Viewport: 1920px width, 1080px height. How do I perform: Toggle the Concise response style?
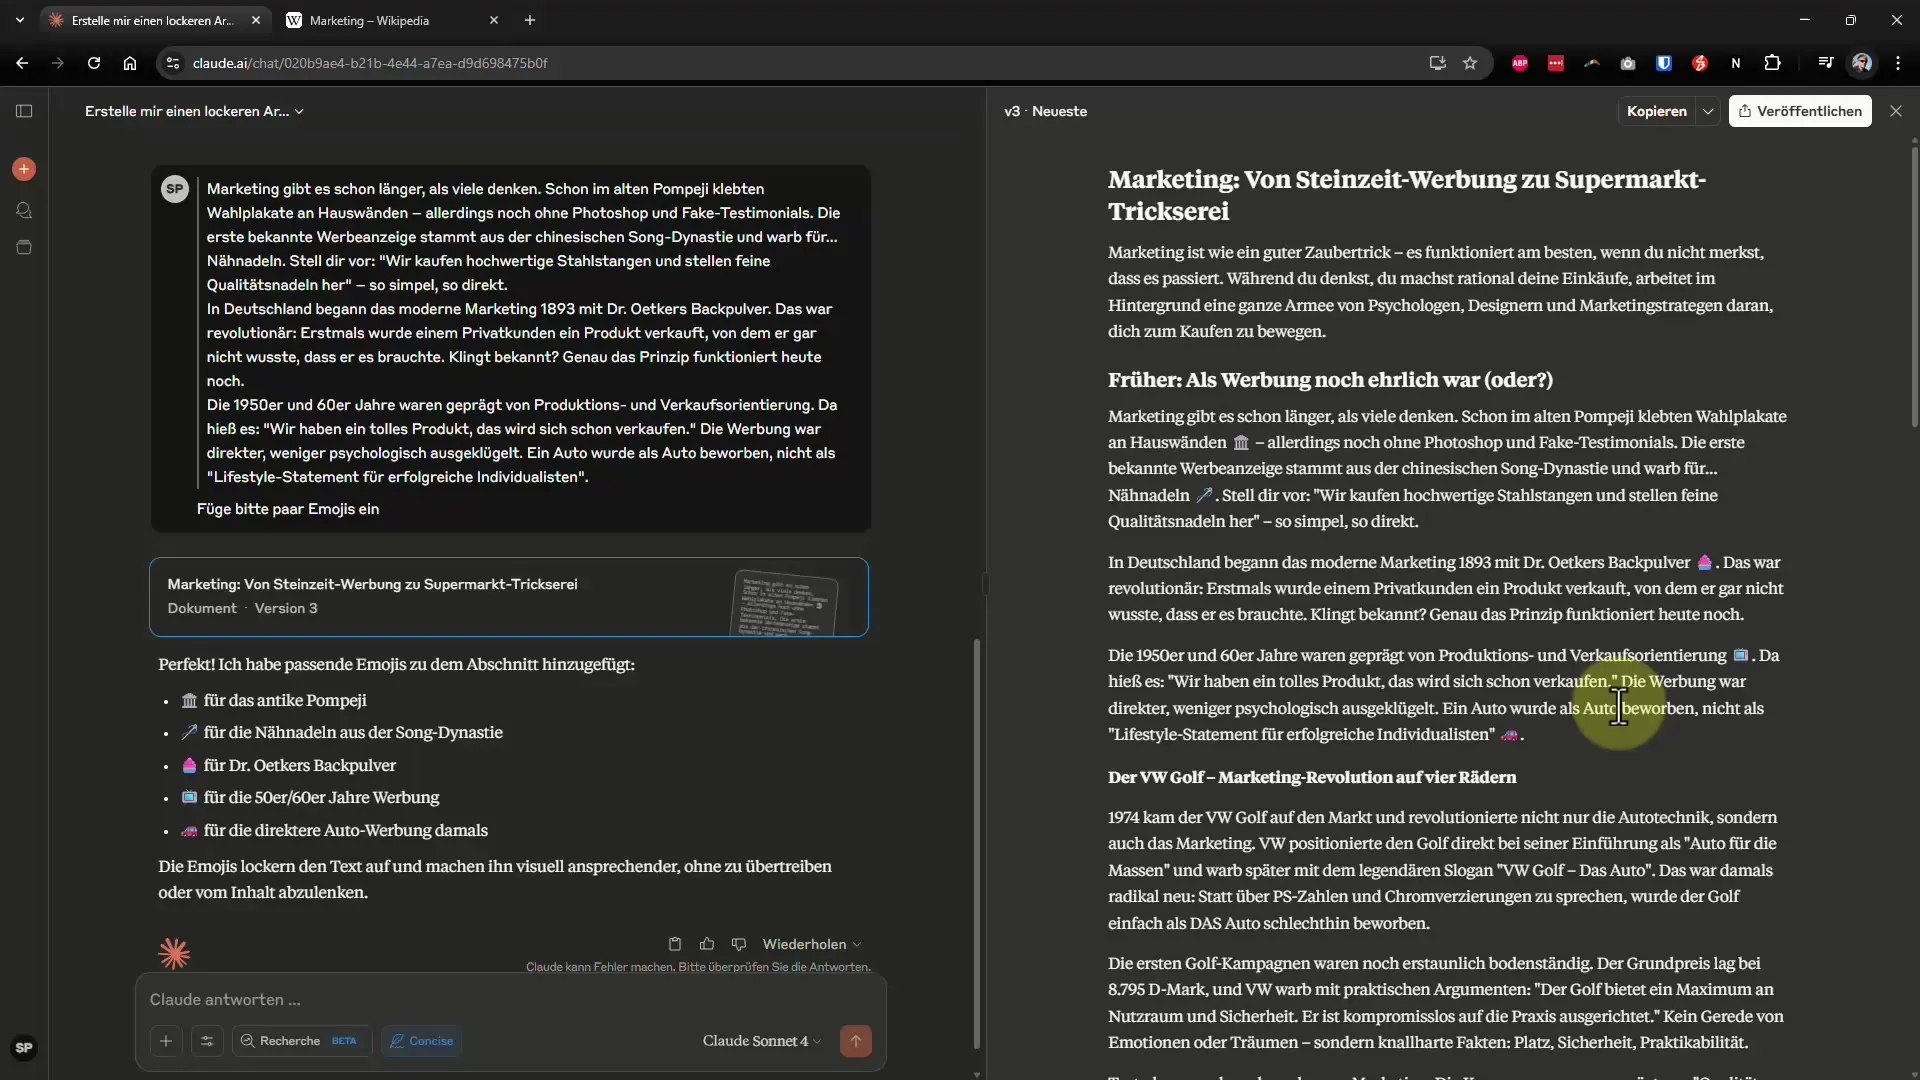[422, 1041]
